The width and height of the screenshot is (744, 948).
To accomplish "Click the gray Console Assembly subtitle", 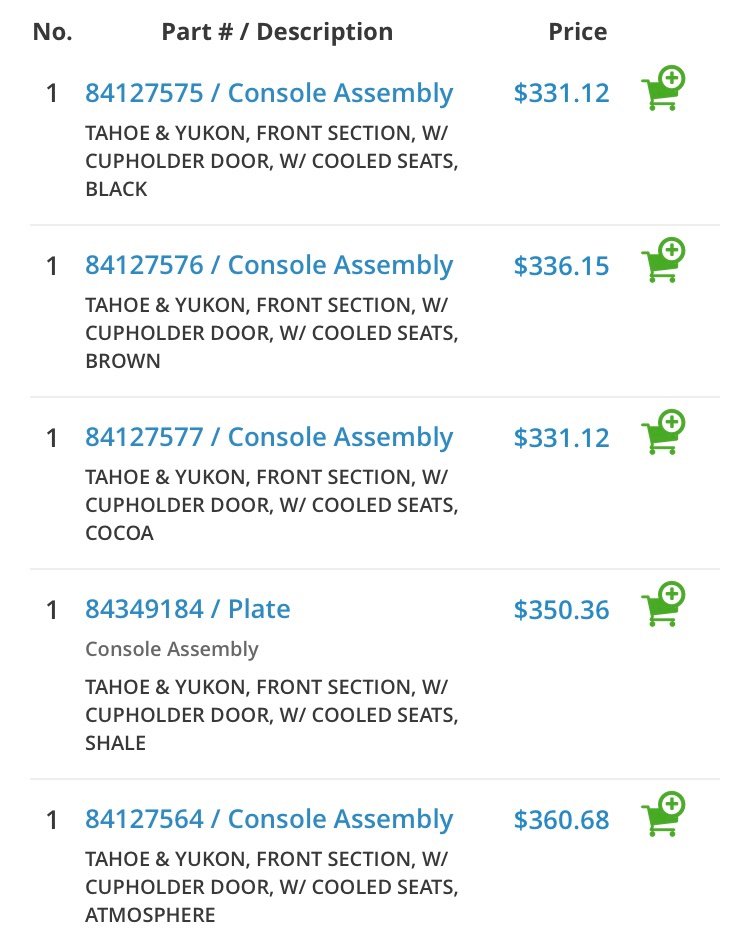I will tap(172, 649).
